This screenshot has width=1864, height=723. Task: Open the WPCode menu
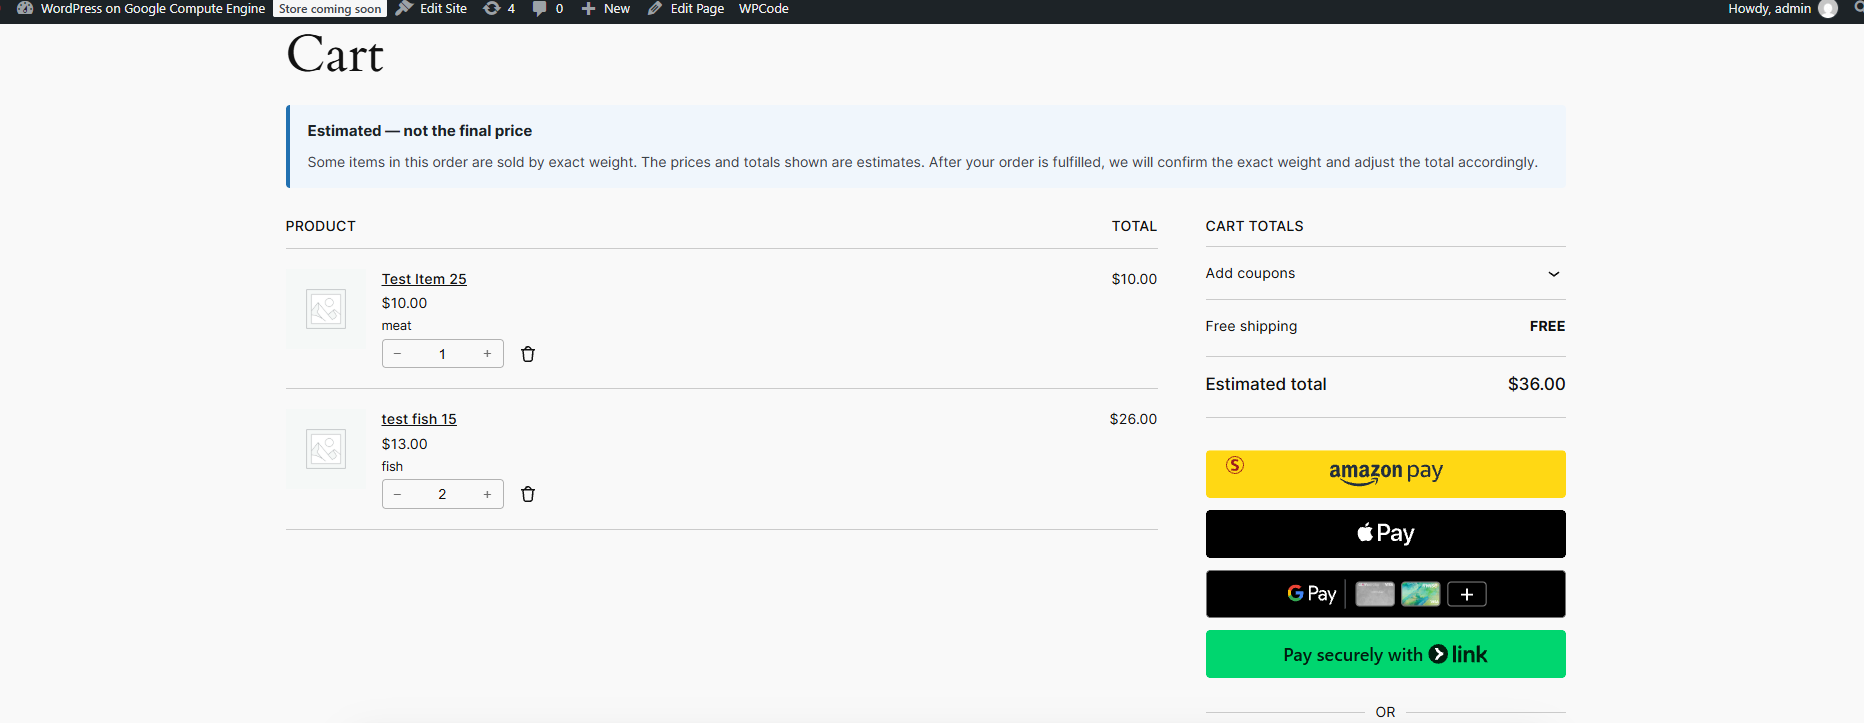764,9
